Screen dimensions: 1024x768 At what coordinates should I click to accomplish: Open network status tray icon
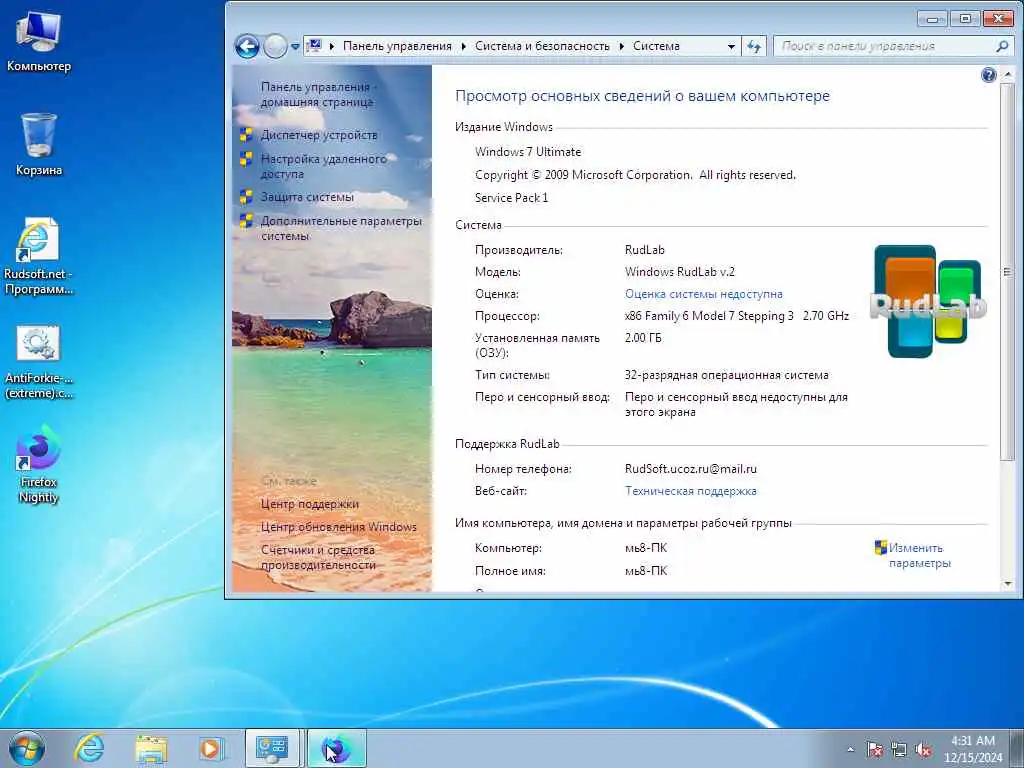[899, 750]
